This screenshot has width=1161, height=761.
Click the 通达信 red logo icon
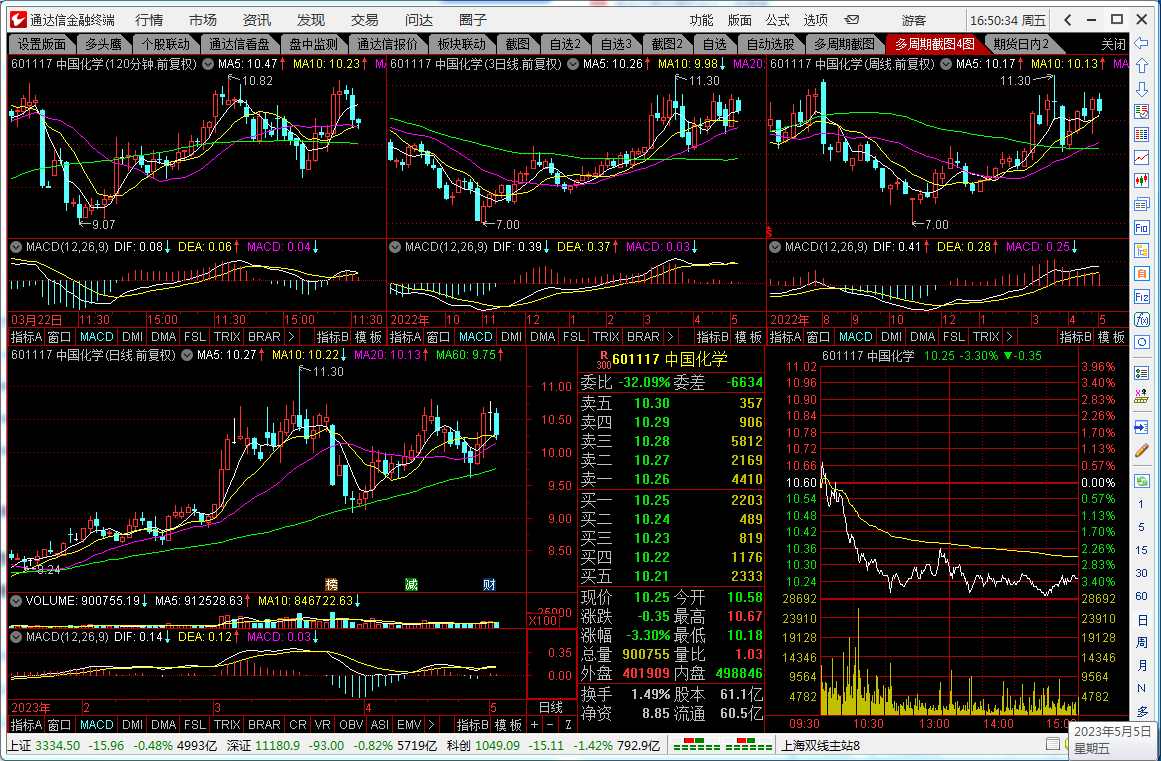pyautogui.click(x=18, y=20)
